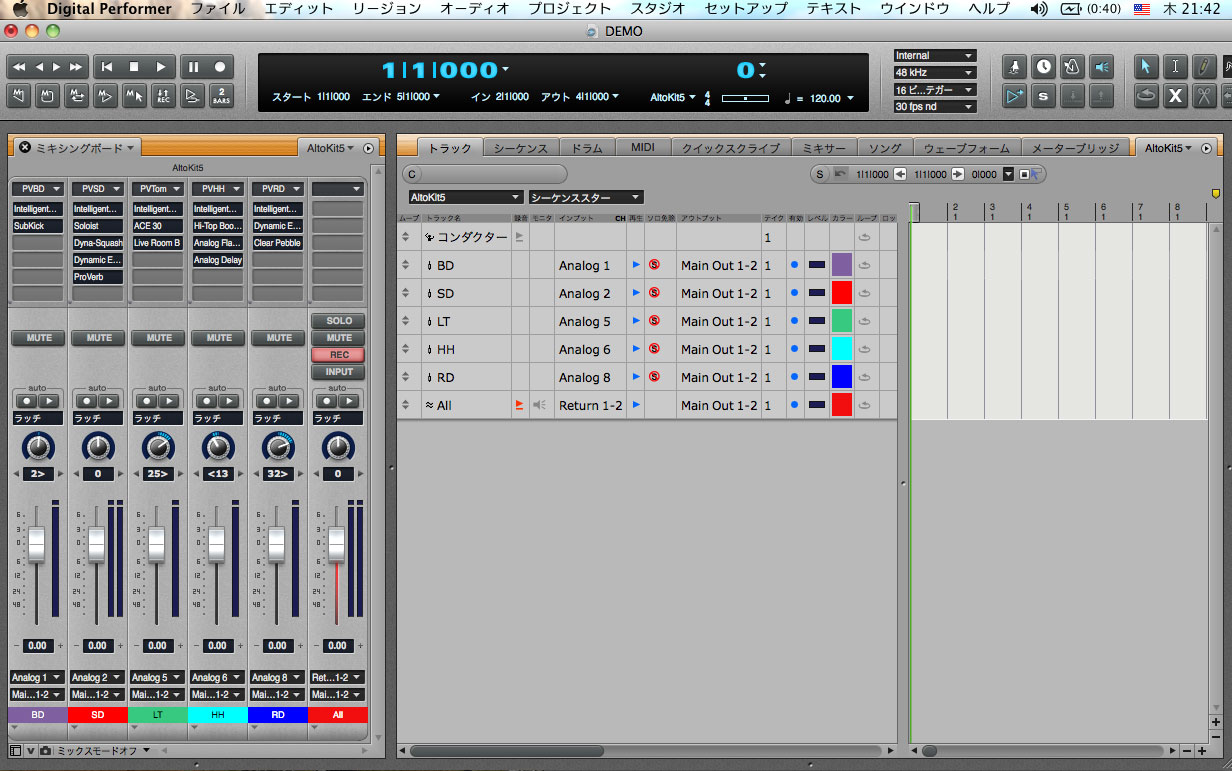Mute the BD mixer channel
This screenshot has width=1232, height=771.
pos(39,338)
